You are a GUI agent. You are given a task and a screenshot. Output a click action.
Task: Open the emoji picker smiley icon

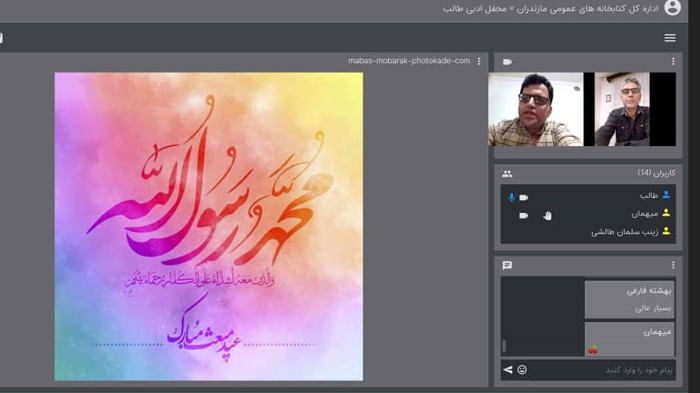[522, 369]
